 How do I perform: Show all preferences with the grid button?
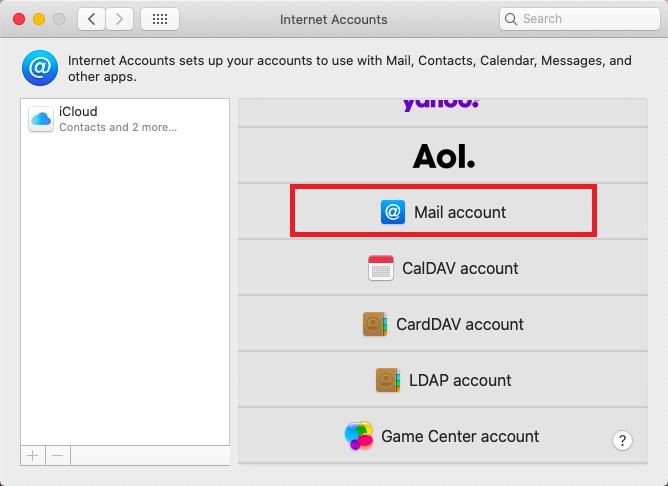click(x=160, y=19)
